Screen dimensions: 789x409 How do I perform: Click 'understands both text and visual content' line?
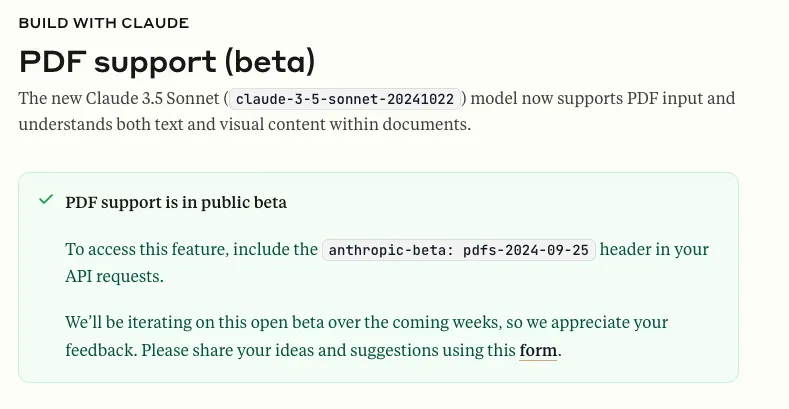(x=244, y=125)
